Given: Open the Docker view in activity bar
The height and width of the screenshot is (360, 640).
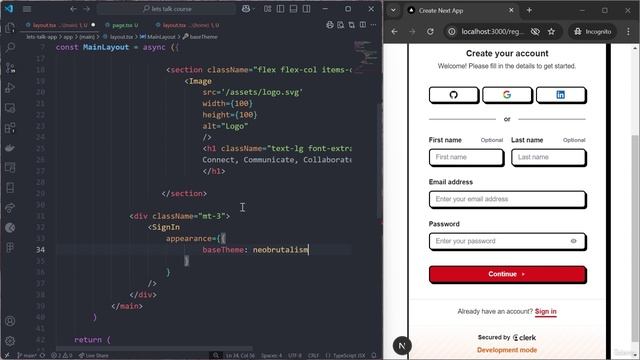Looking at the screenshot, I should click(x=10, y=148).
